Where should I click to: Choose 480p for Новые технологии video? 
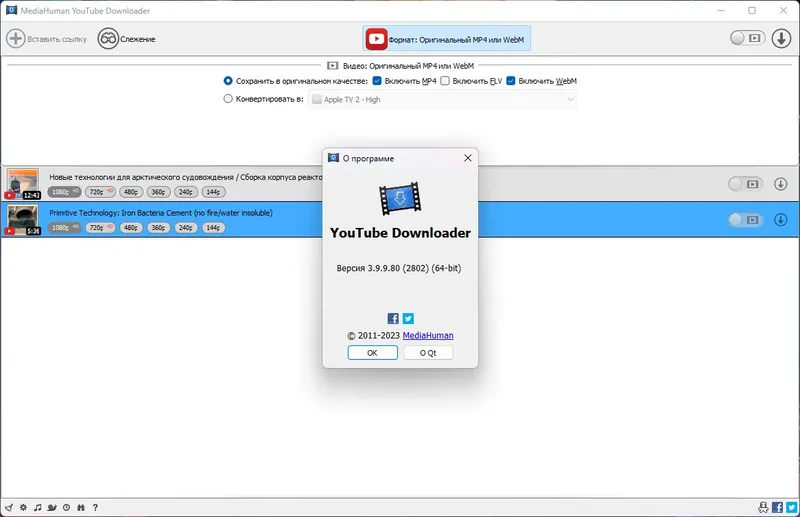131,192
